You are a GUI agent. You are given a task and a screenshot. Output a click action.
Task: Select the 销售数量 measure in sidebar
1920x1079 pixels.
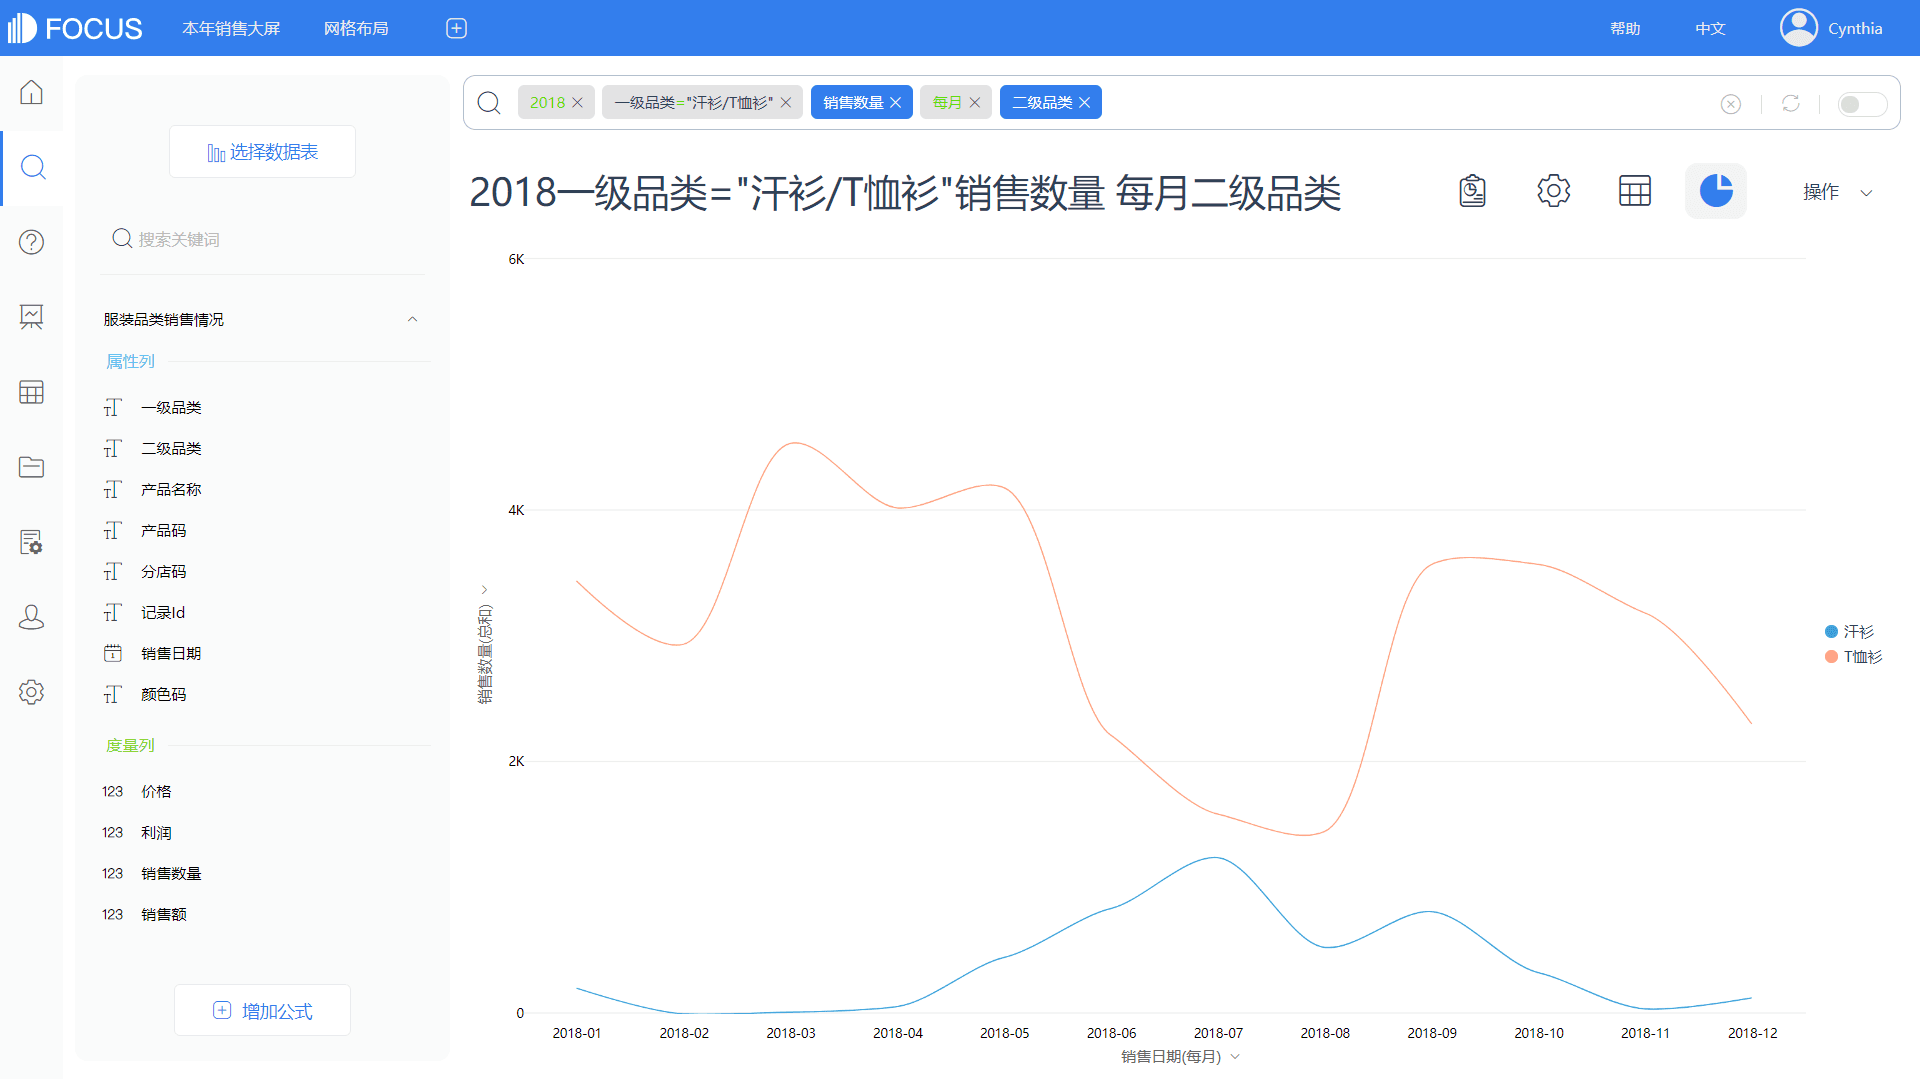click(171, 873)
